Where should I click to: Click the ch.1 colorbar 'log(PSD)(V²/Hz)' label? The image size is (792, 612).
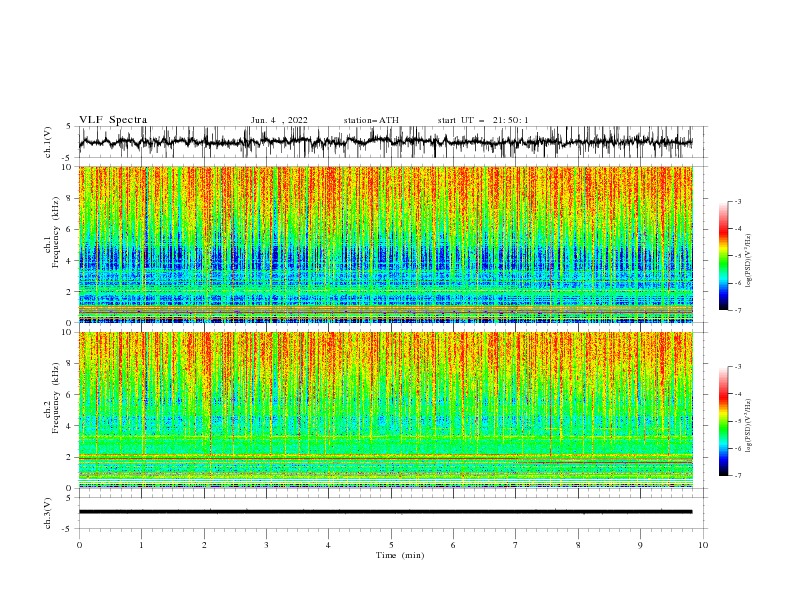pyautogui.click(x=749, y=261)
